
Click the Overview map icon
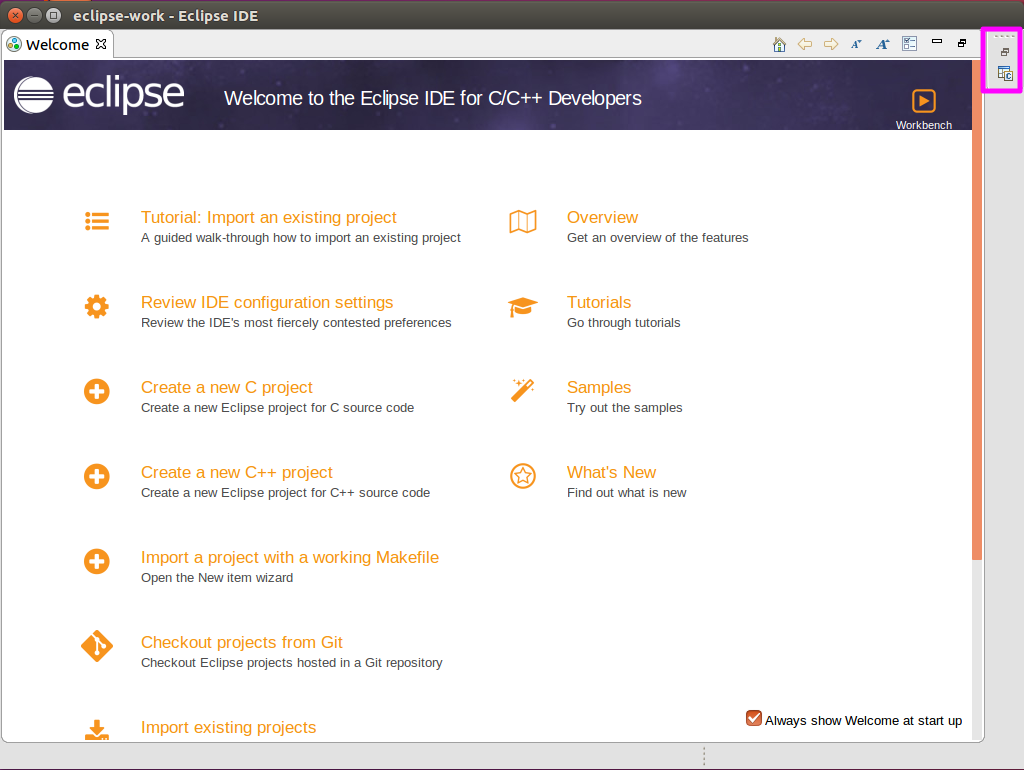coord(522,222)
